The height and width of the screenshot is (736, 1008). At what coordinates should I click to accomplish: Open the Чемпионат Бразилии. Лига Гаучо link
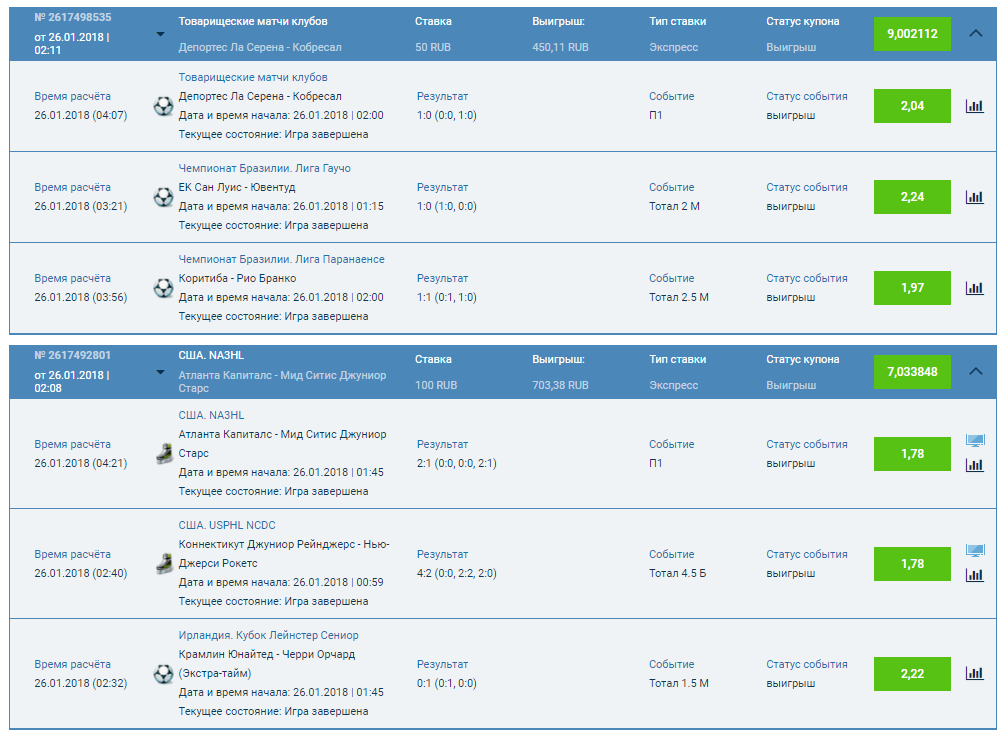pyautogui.click(x=264, y=168)
